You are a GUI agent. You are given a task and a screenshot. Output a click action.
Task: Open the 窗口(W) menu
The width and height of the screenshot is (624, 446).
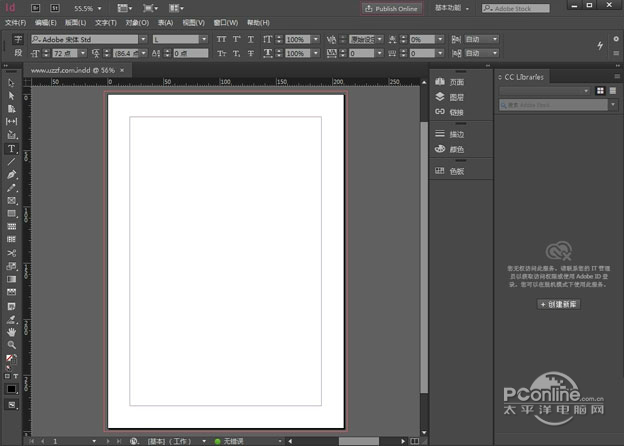[226, 22]
